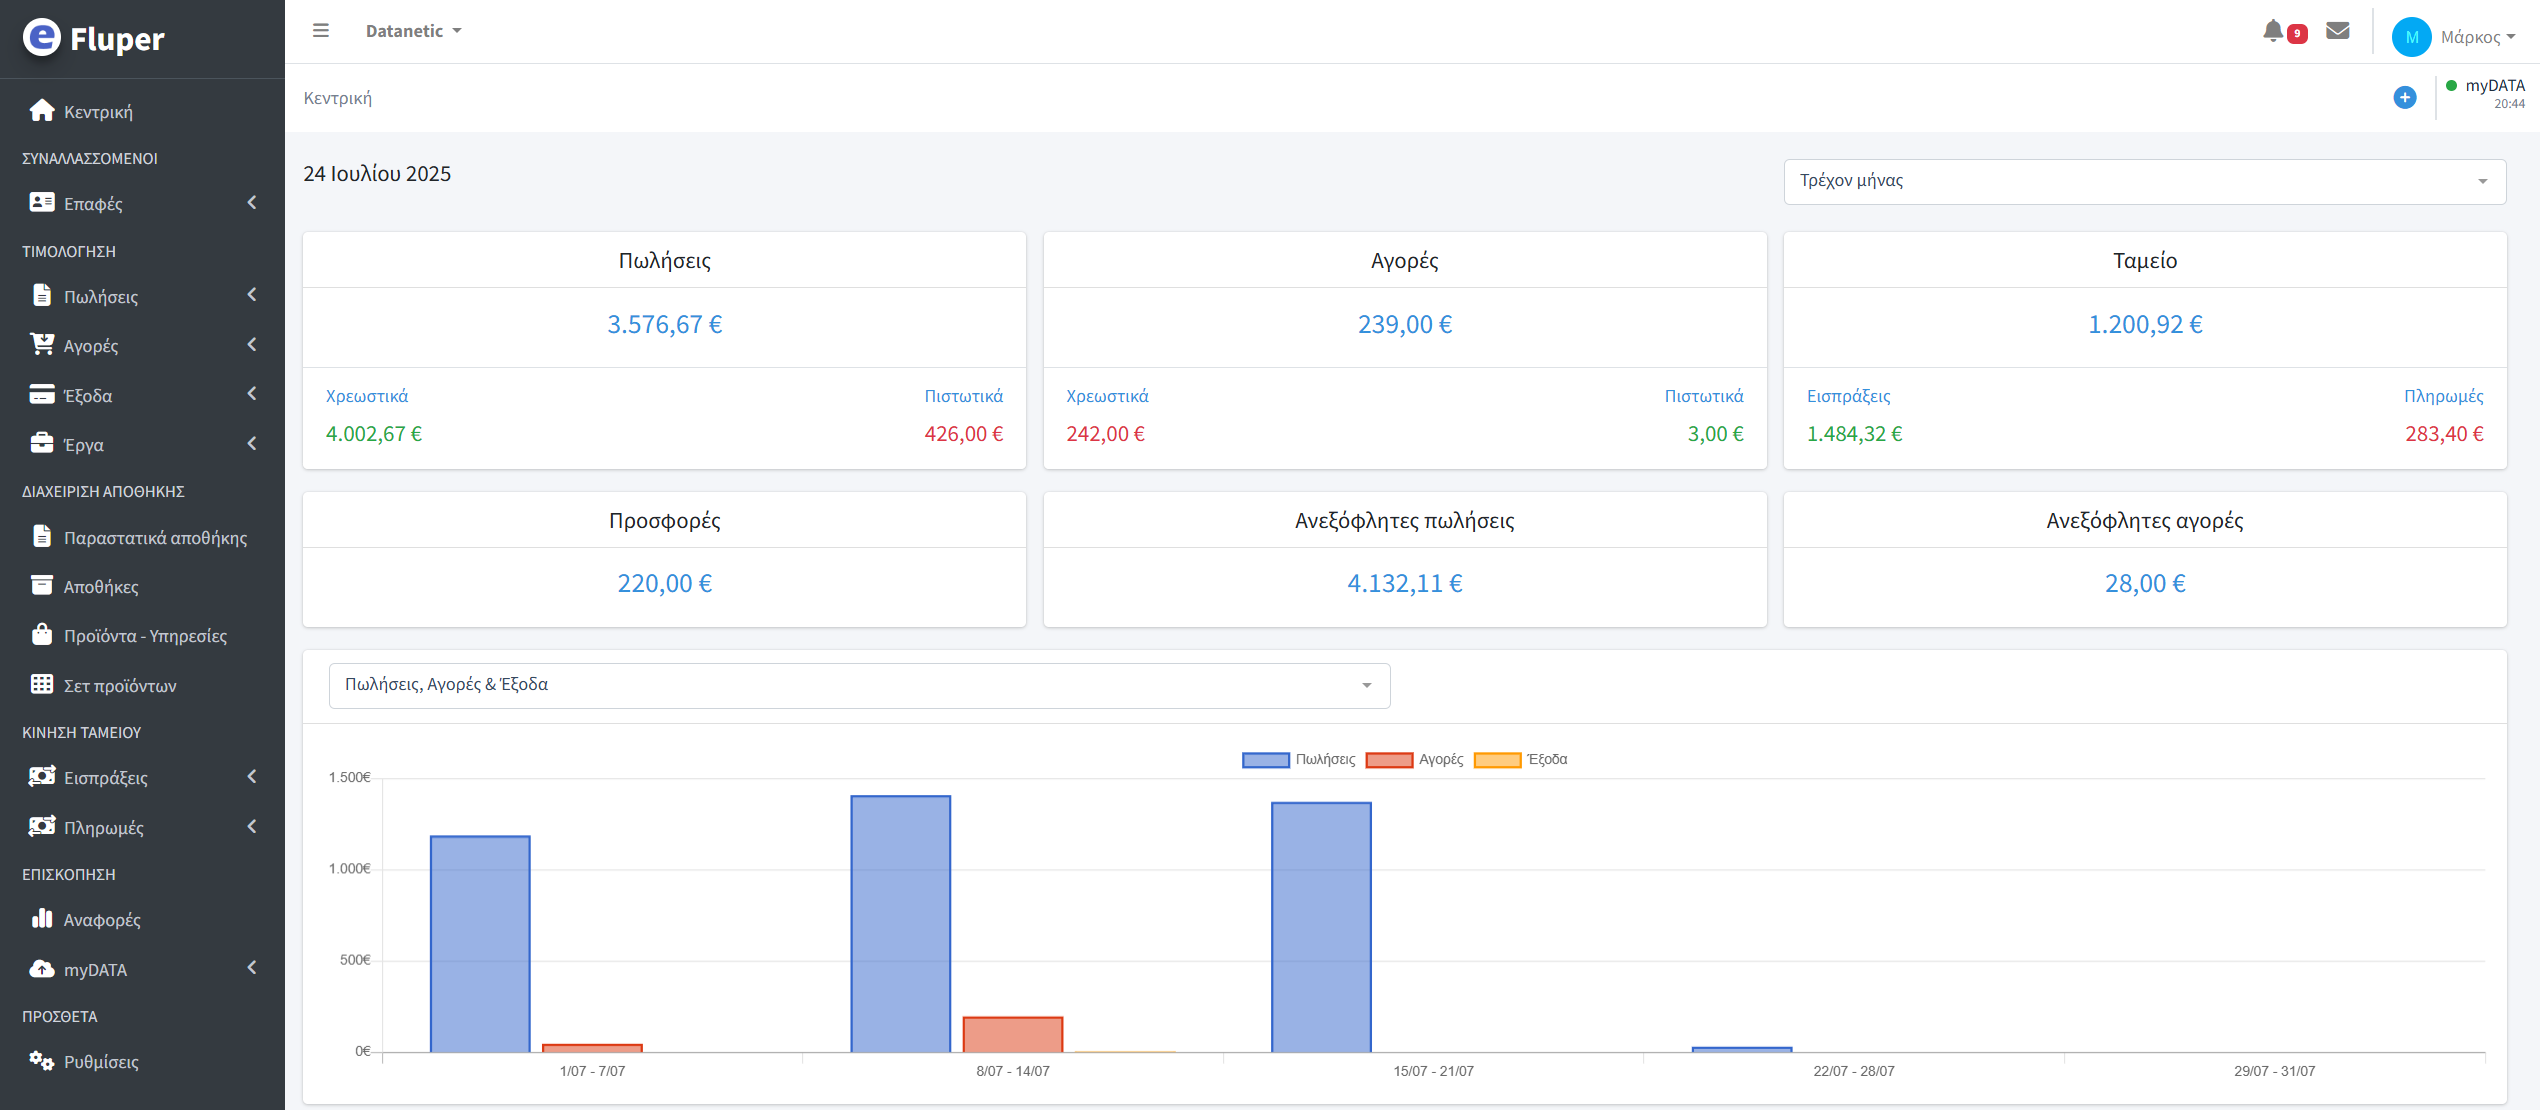2540x1110 pixels.
Task: Click the Επαφές contact card icon
Action: pyautogui.click(x=42, y=202)
